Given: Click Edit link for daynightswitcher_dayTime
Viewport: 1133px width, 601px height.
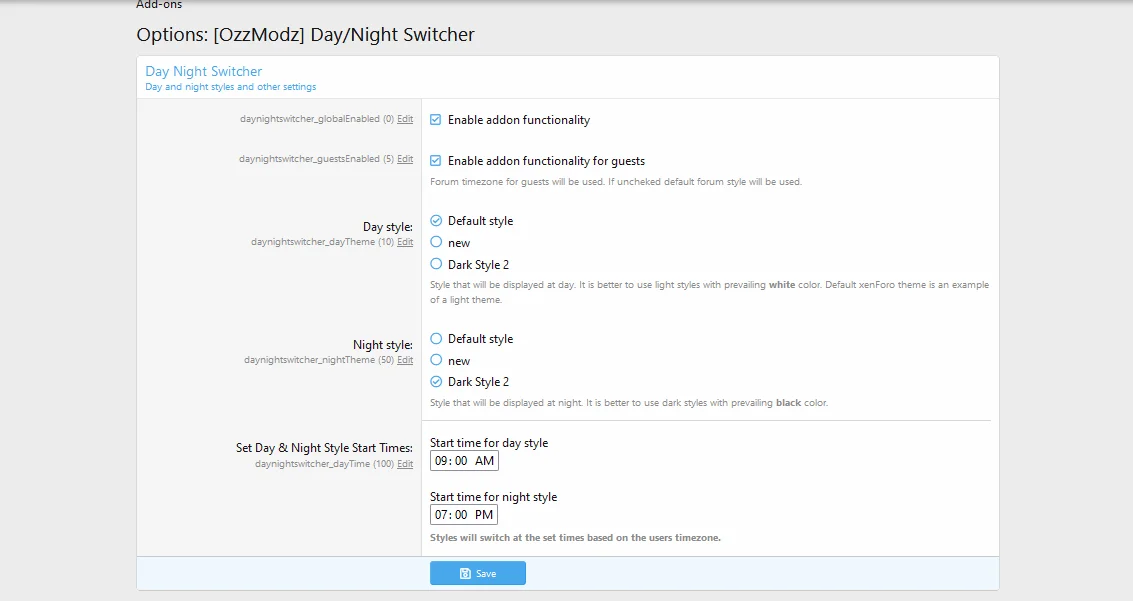Looking at the screenshot, I should [405, 464].
